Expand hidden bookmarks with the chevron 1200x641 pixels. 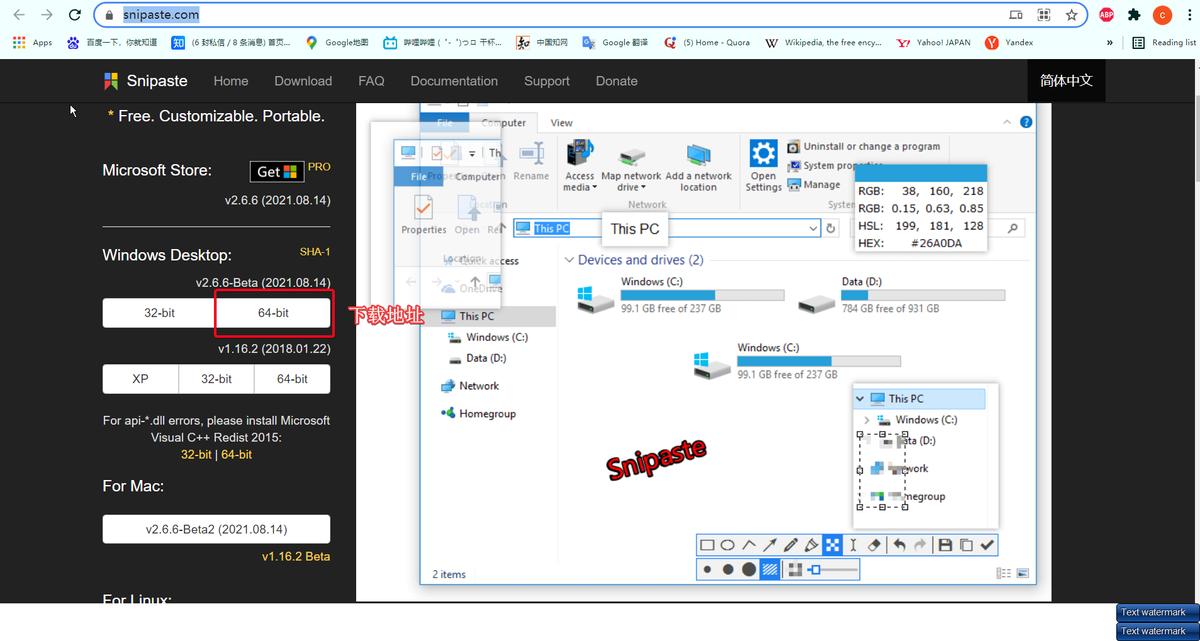1110,43
